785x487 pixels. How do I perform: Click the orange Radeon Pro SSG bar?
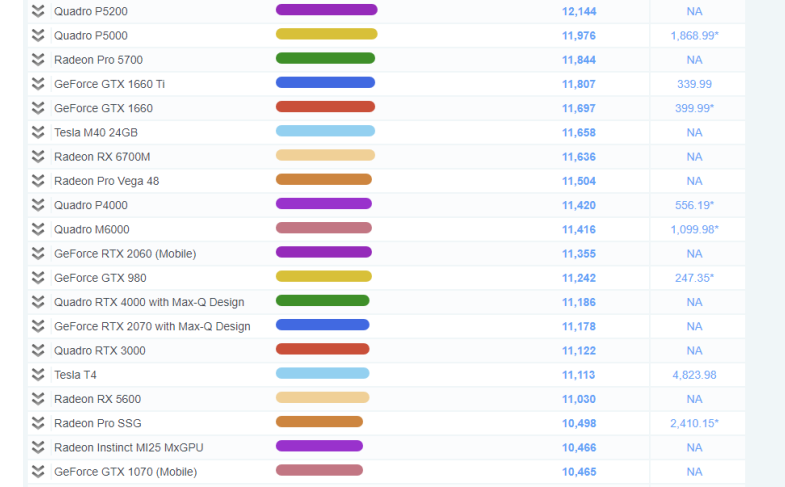click(x=319, y=421)
